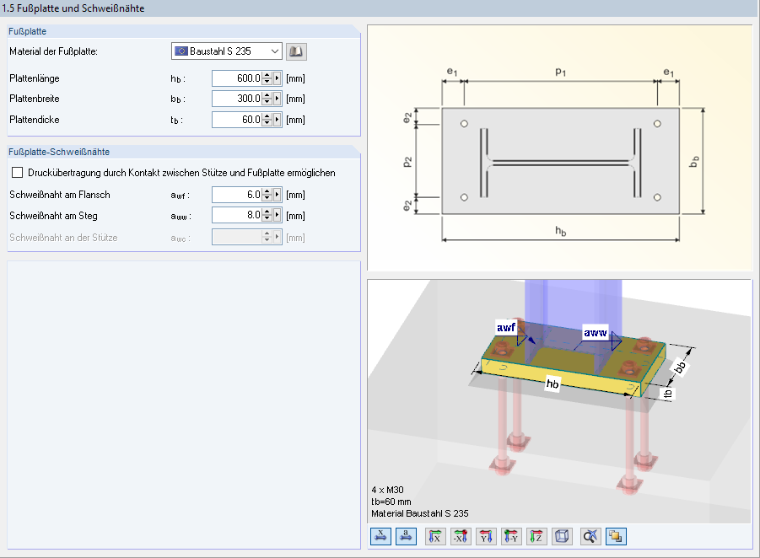Click the Plattenlänge 600.0 input field
This screenshot has height=558, width=760.
[x=238, y=79]
